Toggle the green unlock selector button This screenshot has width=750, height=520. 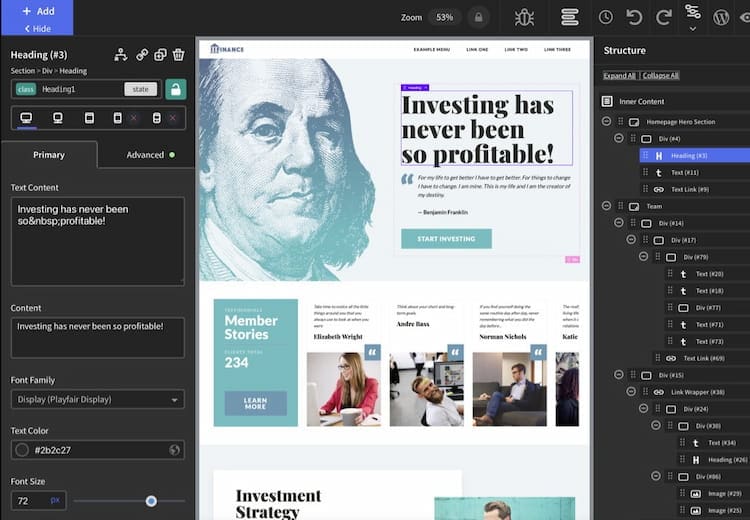tap(176, 89)
